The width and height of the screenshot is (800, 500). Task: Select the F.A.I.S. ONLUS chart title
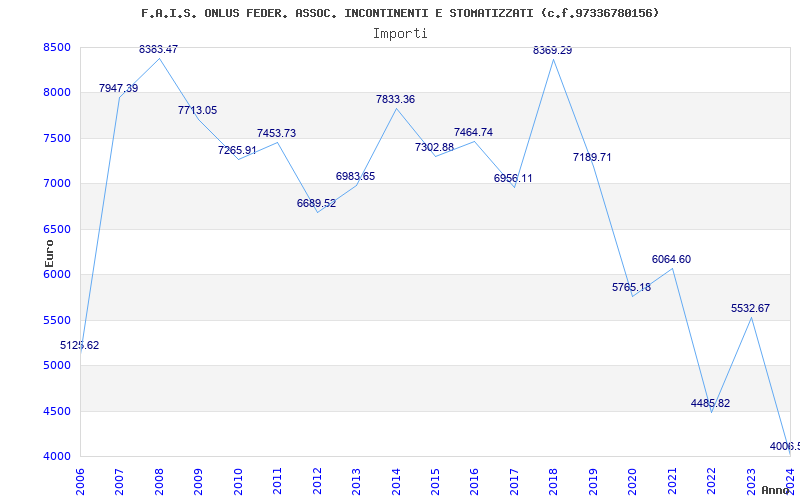click(400, 13)
